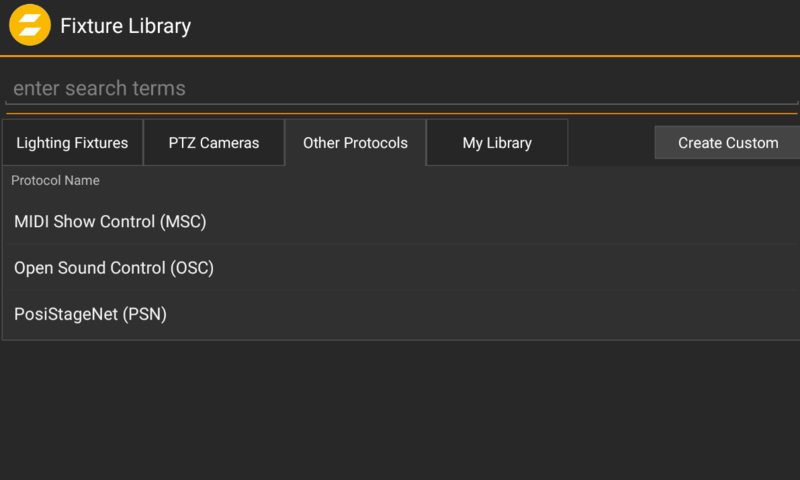Click the OSC abbreviation in the second row
The width and height of the screenshot is (800, 480).
click(192, 268)
